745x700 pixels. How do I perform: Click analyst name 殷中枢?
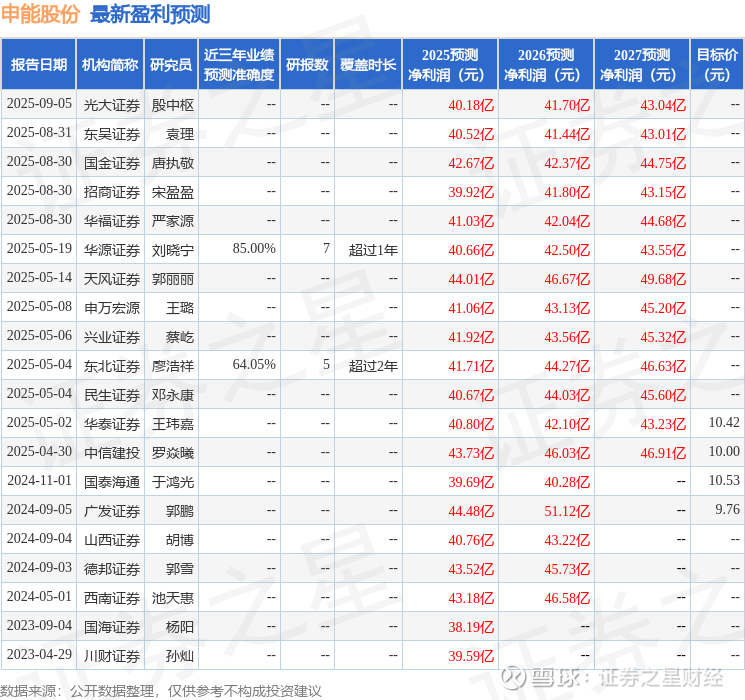pos(172,105)
